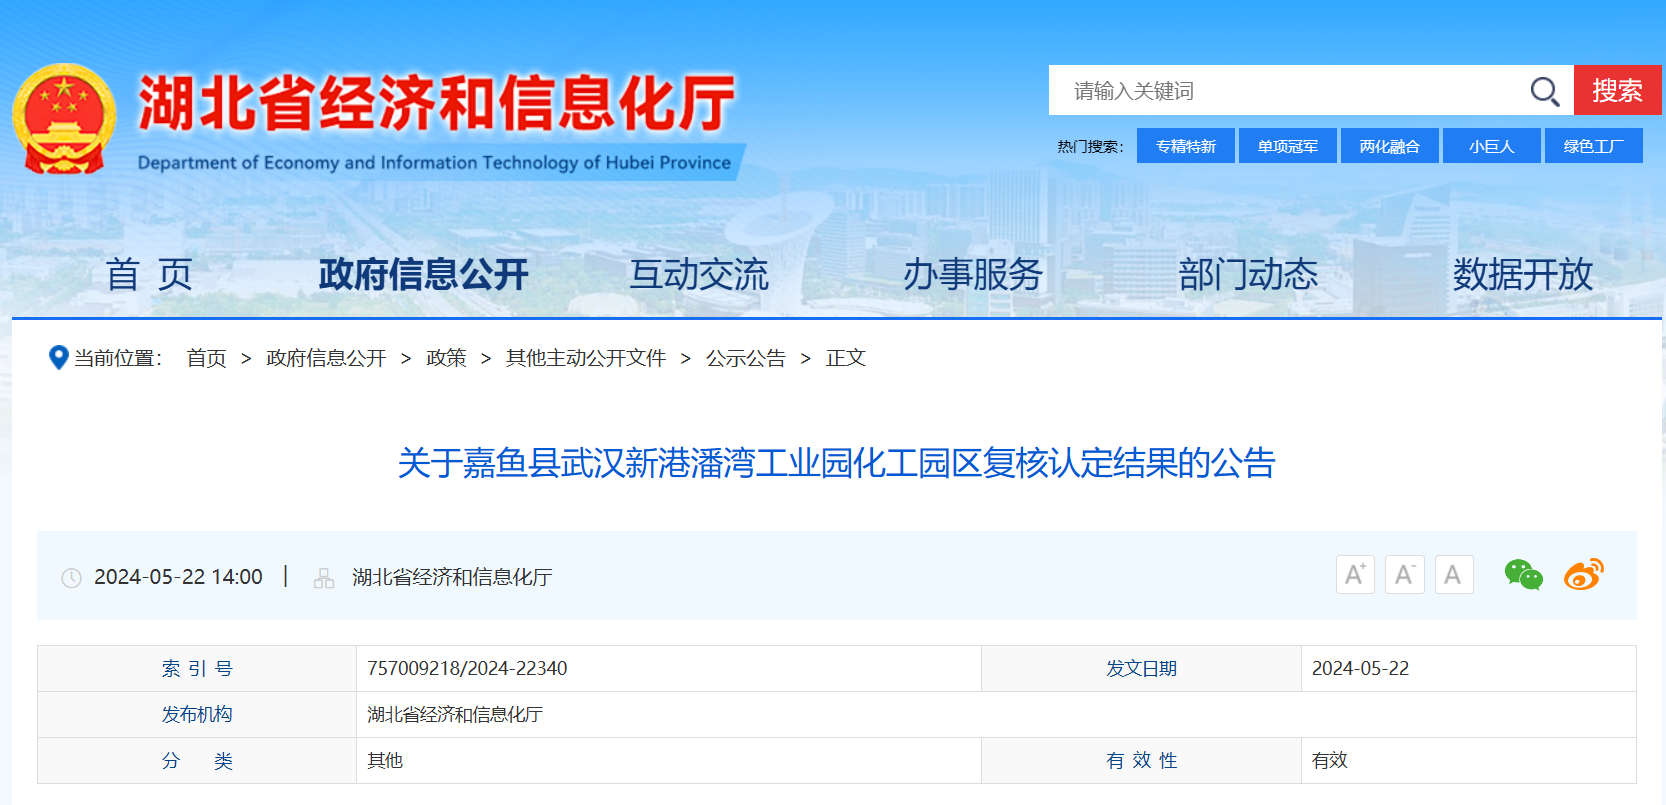Image resolution: width=1666 pixels, height=805 pixels.
Task: Click the 2024-05-22 date cell in table
Action: (x=1468, y=668)
